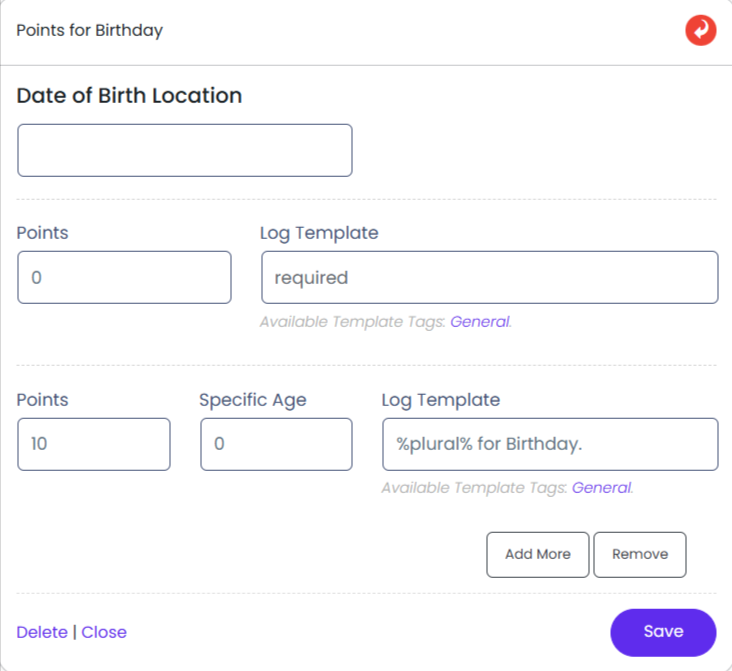
Task: Click the Log Template field showing 'required'
Action: 489,277
